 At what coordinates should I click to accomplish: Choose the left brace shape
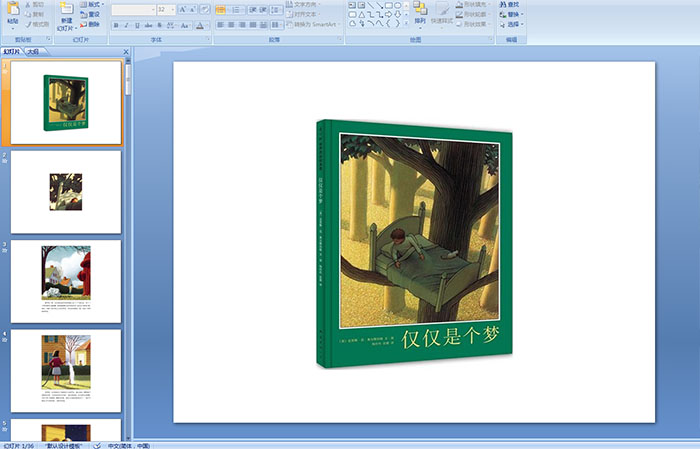tap(388, 23)
